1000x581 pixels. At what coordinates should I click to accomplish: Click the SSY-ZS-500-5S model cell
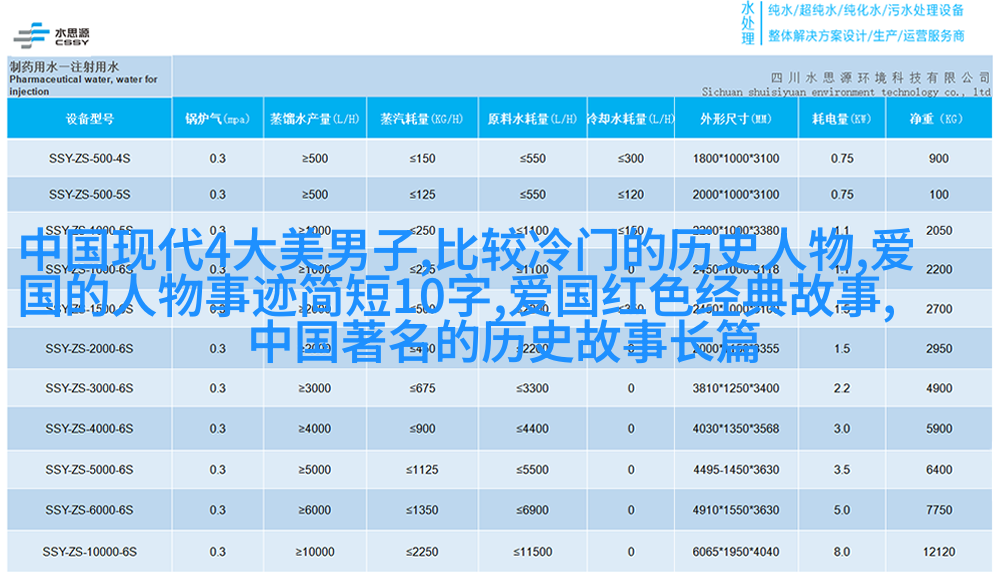(x=89, y=195)
